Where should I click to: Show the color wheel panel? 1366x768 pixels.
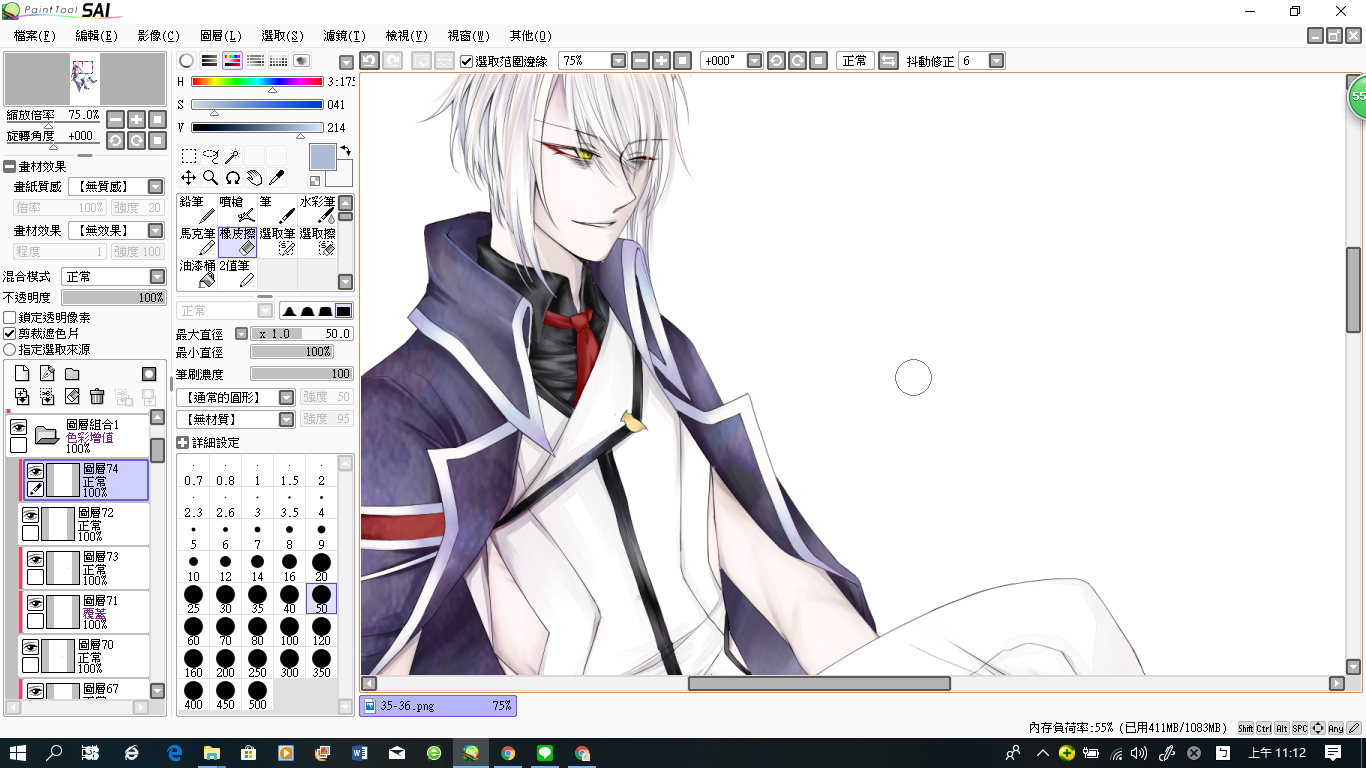(186, 61)
